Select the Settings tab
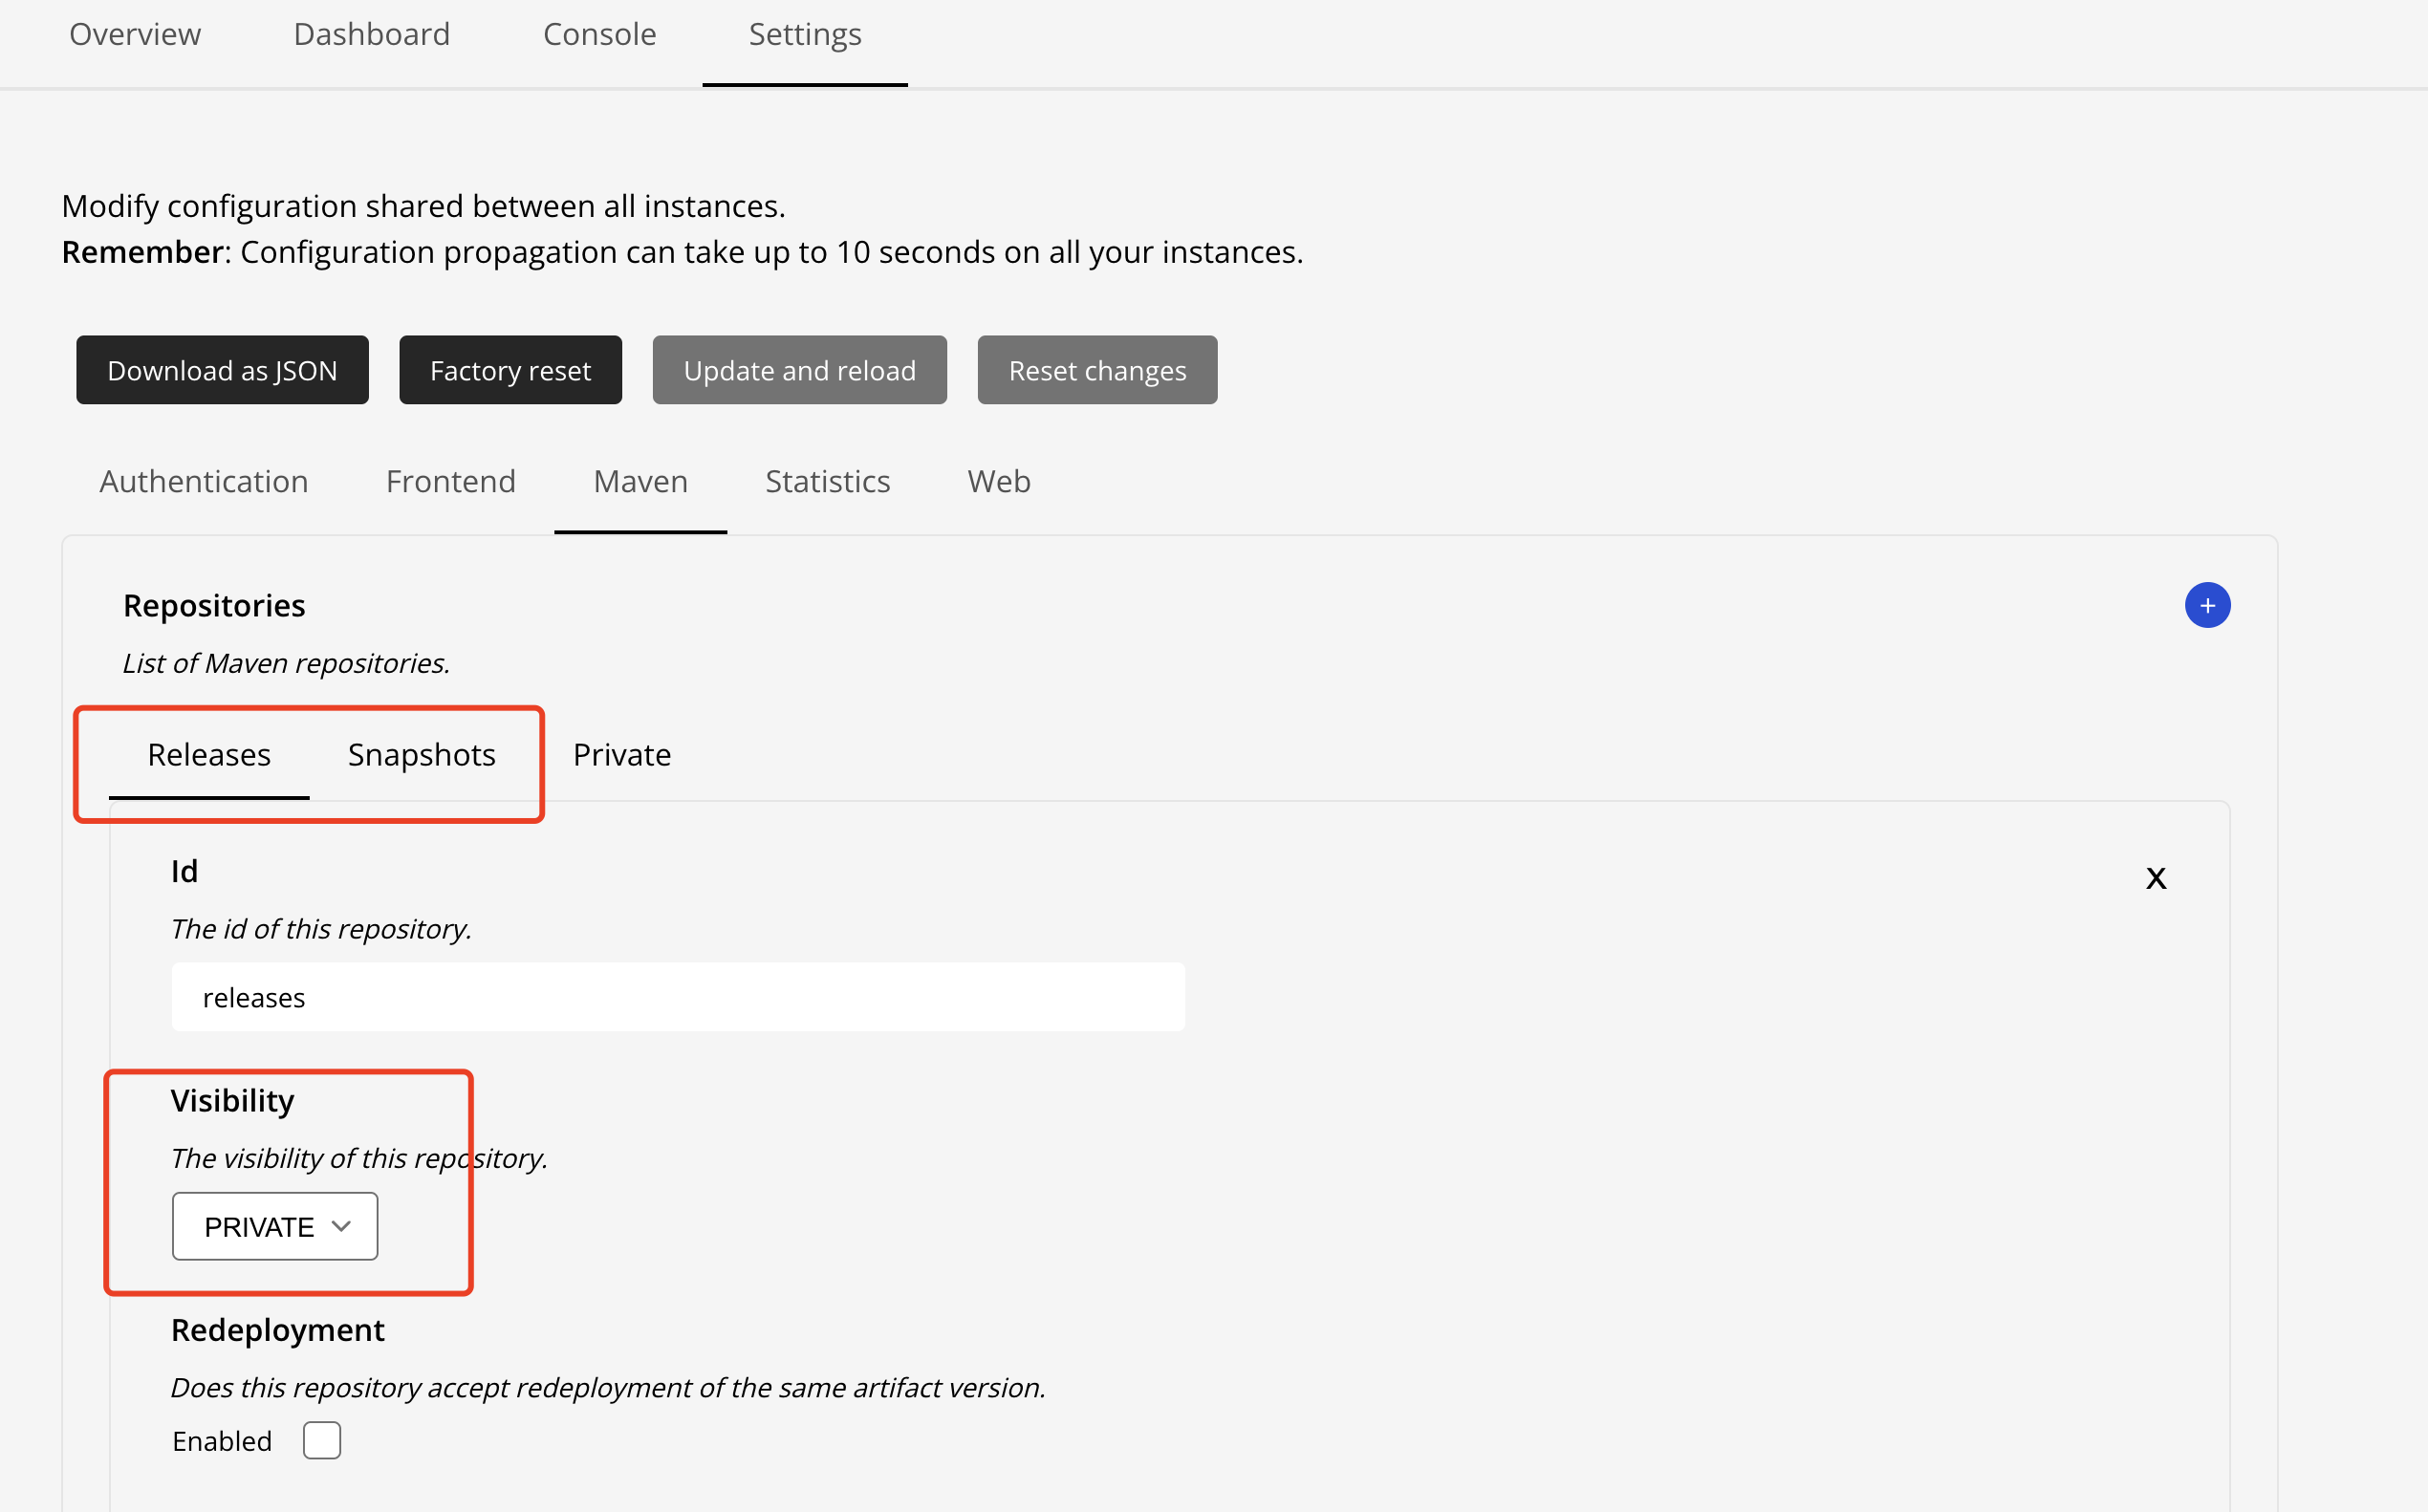 pyautogui.click(x=804, y=34)
